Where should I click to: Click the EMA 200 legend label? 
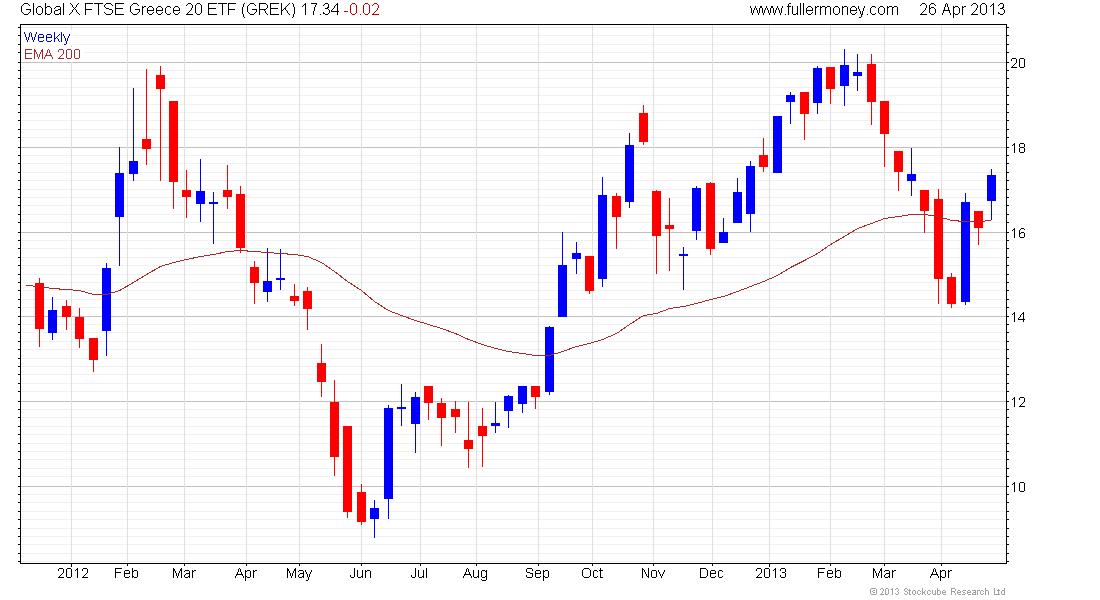[52, 54]
